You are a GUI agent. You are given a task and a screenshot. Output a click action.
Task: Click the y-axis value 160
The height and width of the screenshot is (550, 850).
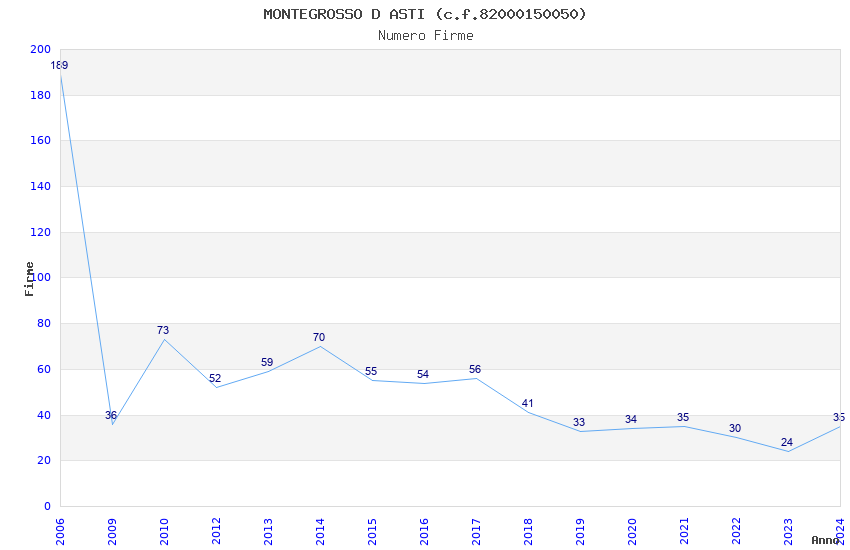pyautogui.click(x=40, y=140)
